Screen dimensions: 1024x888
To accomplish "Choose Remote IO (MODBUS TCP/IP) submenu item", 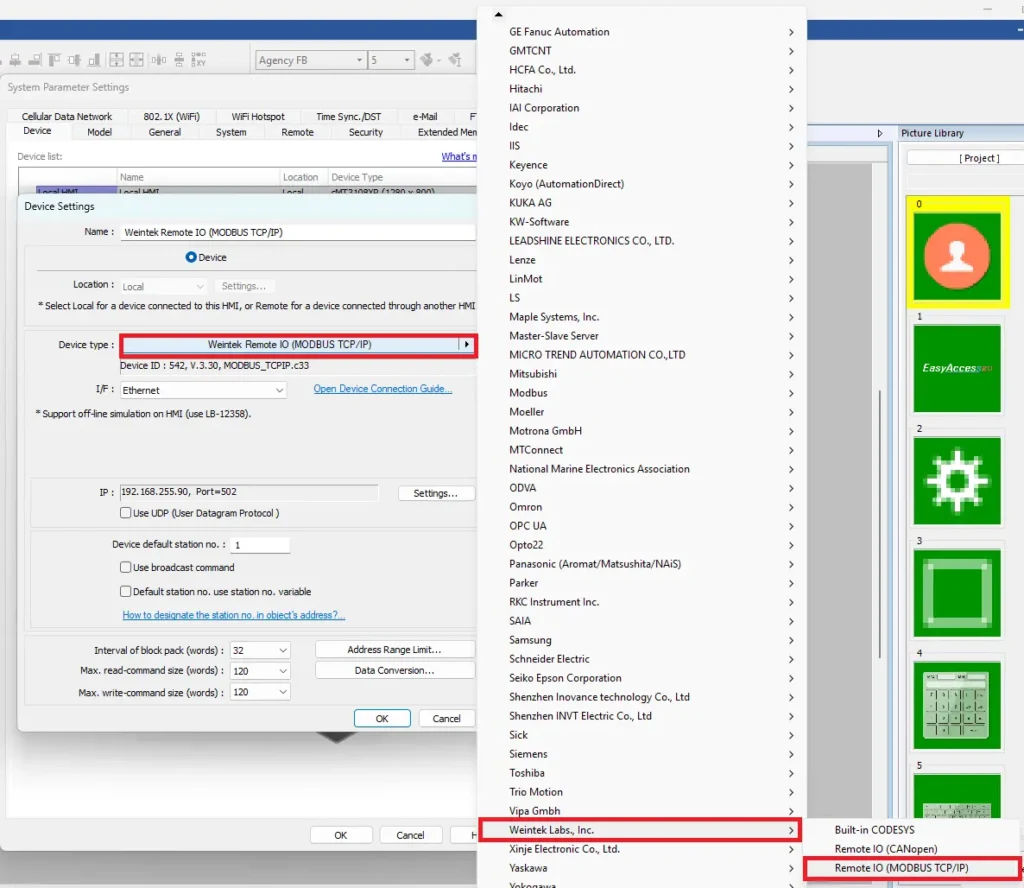I will pos(911,868).
